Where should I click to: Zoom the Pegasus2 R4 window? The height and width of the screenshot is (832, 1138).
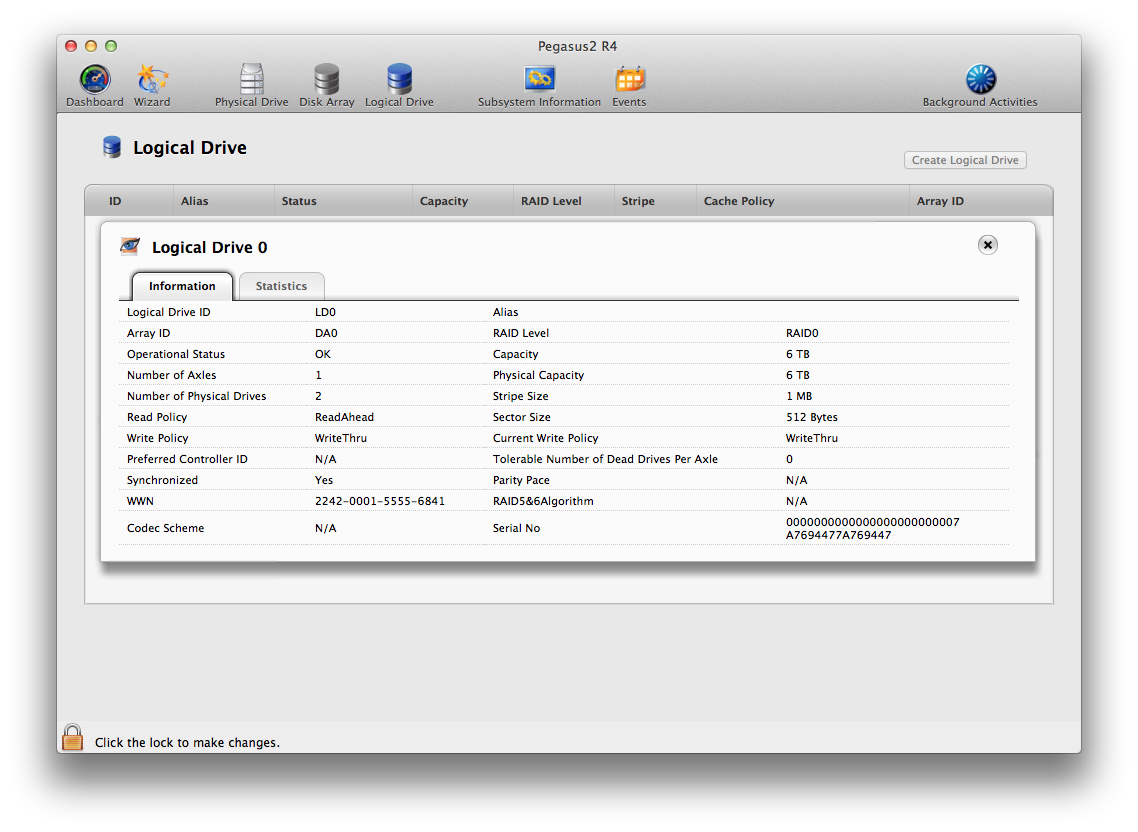coord(111,46)
